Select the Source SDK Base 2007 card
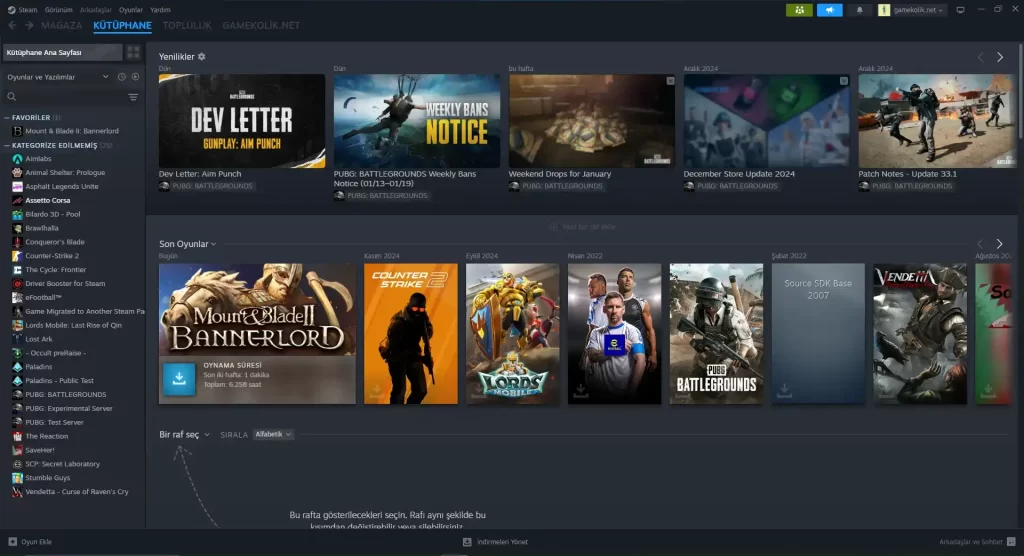Viewport: 1024px width, 556px height. [x=818, y=333]
